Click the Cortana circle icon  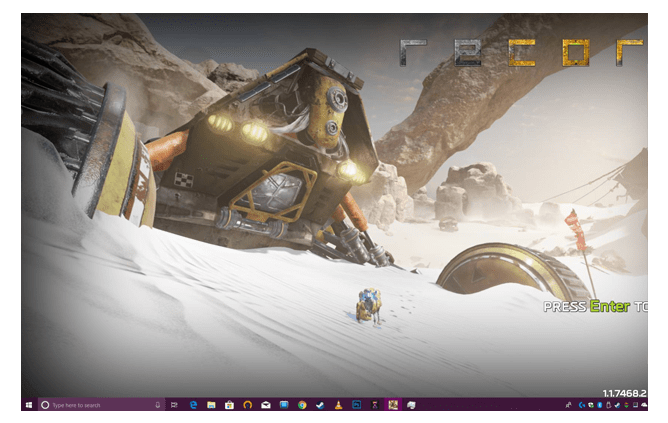coord(45,405)
